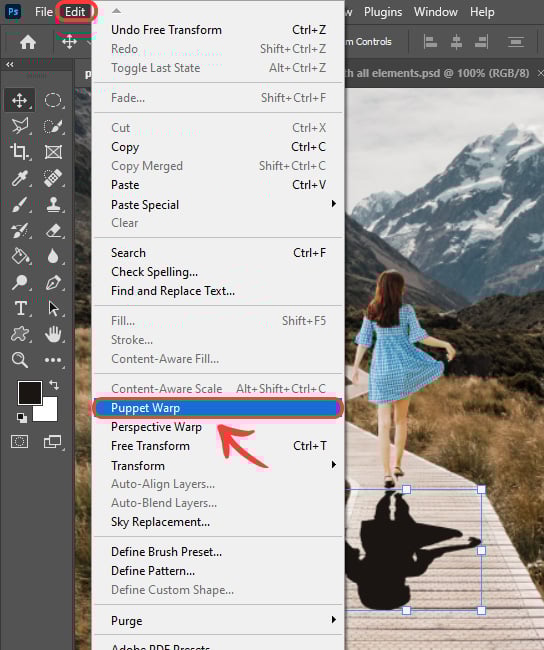
Task: Choose Free Transform
Action: tap(218, 446)
